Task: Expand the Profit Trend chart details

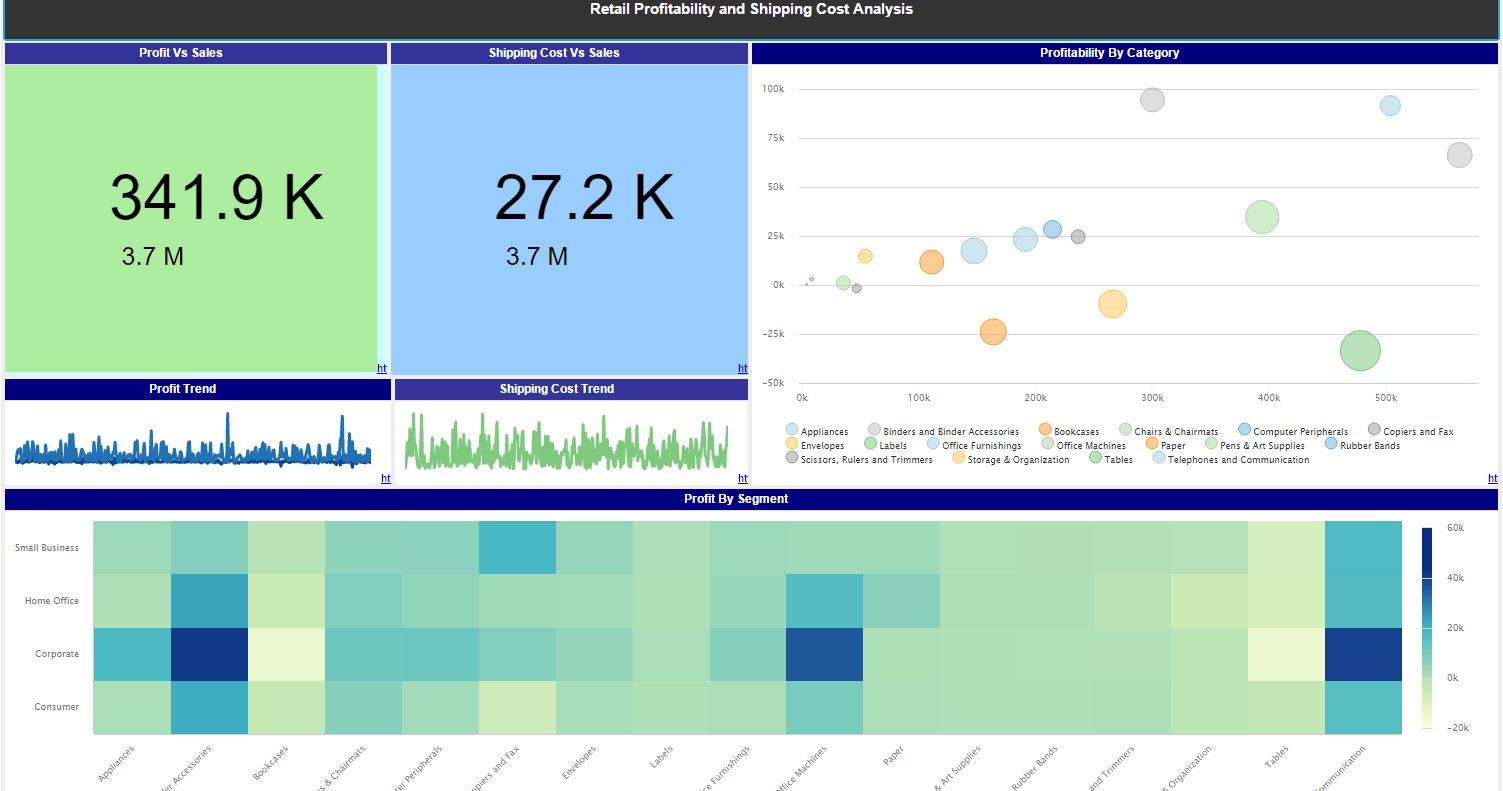Action: point(386,478)
